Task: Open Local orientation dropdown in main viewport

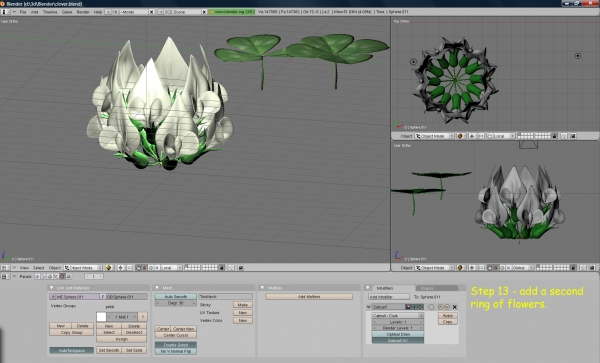Action: point(171,268)
